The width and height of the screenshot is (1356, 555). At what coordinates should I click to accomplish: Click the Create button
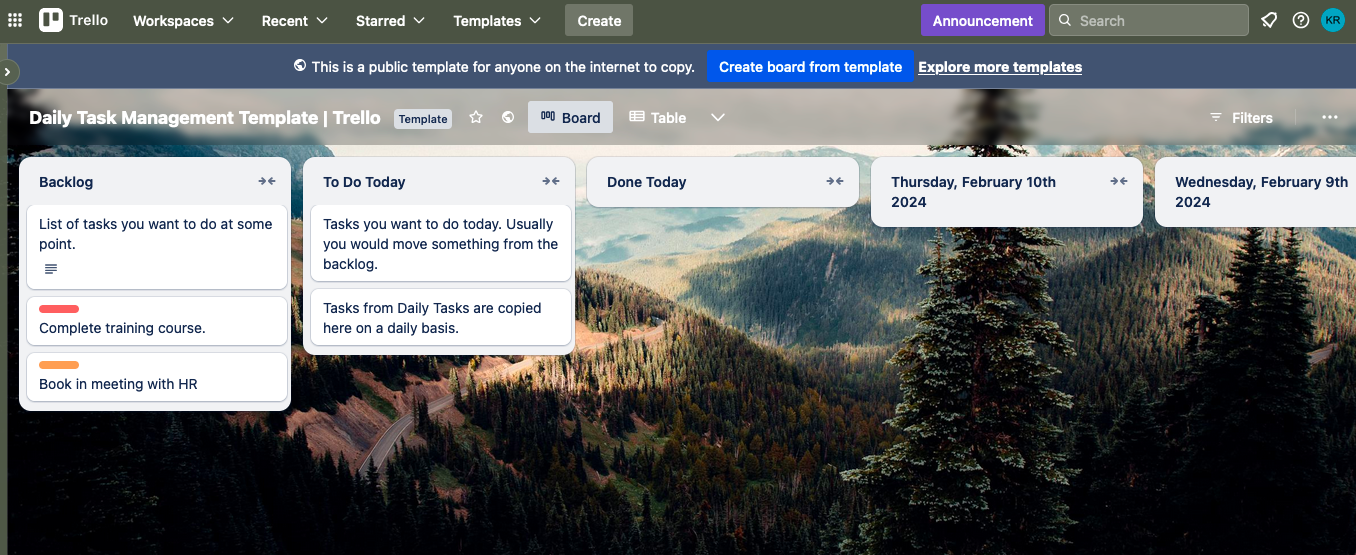[599, 20]
